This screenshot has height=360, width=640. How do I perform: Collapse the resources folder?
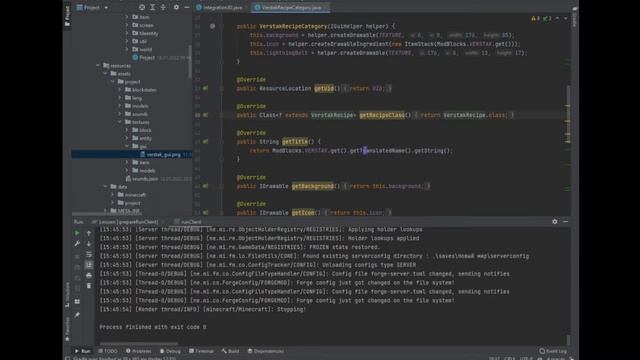[x=98, y=65]
